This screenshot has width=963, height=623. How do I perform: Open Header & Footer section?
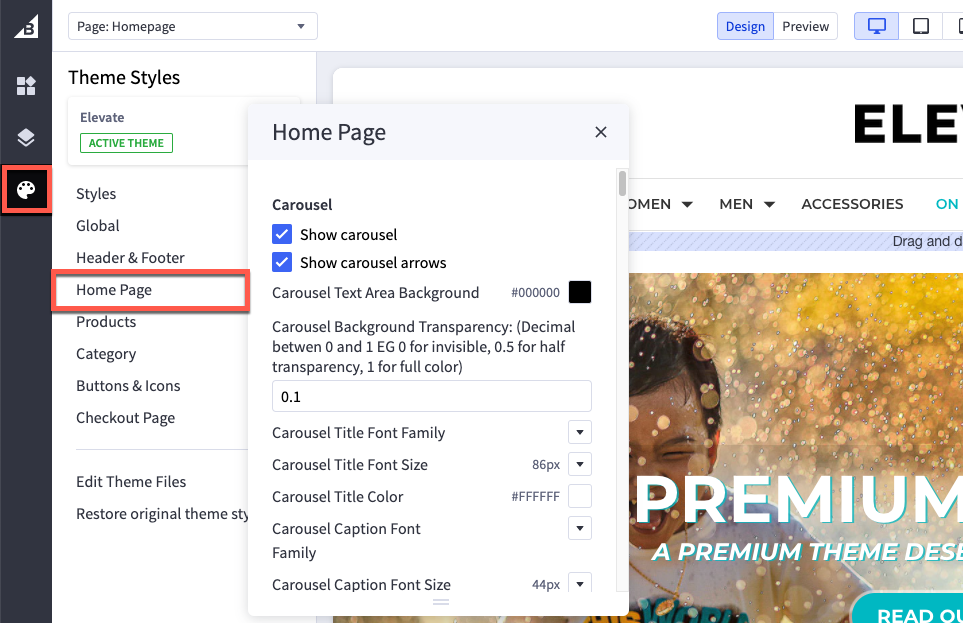pyautogui.click(x=130, y=257)
